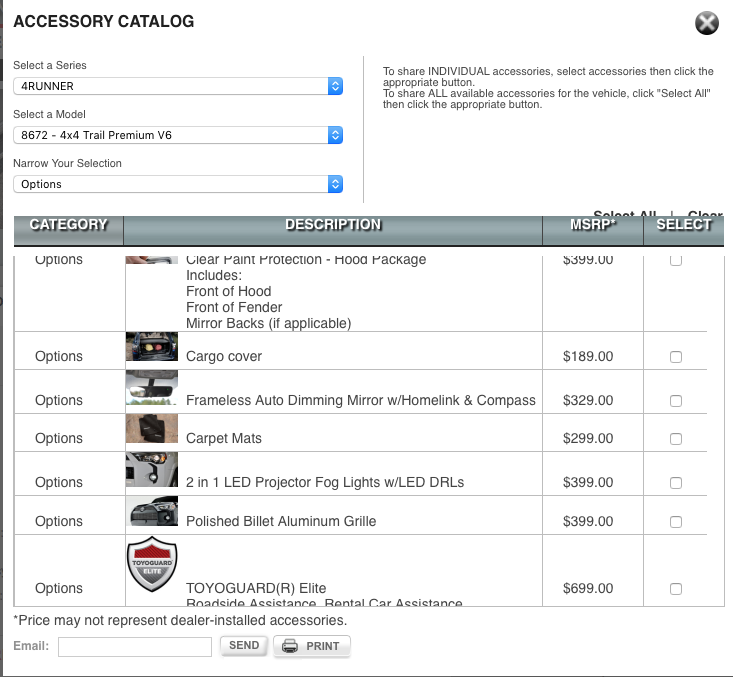Tick the Carpet Mats checkbox

tap(676, 439)
